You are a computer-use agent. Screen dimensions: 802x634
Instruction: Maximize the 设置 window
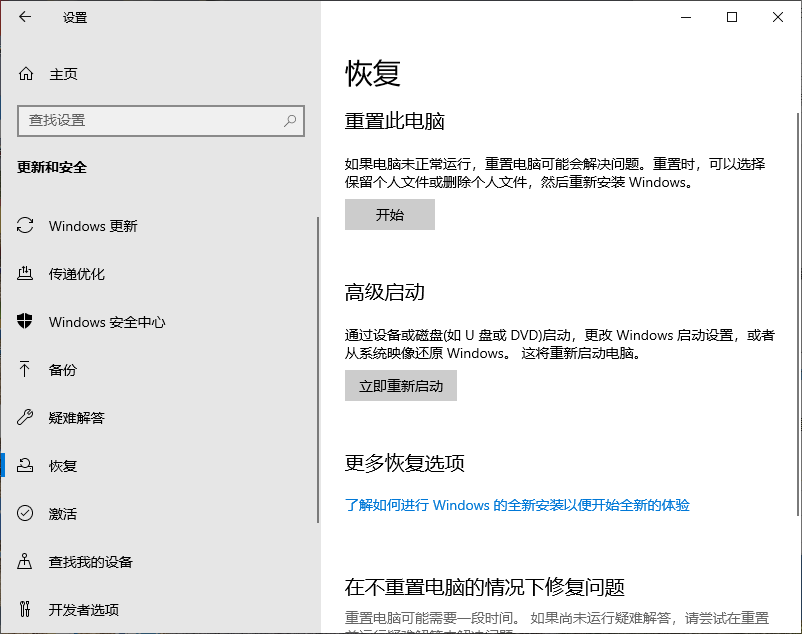(732, 17)
